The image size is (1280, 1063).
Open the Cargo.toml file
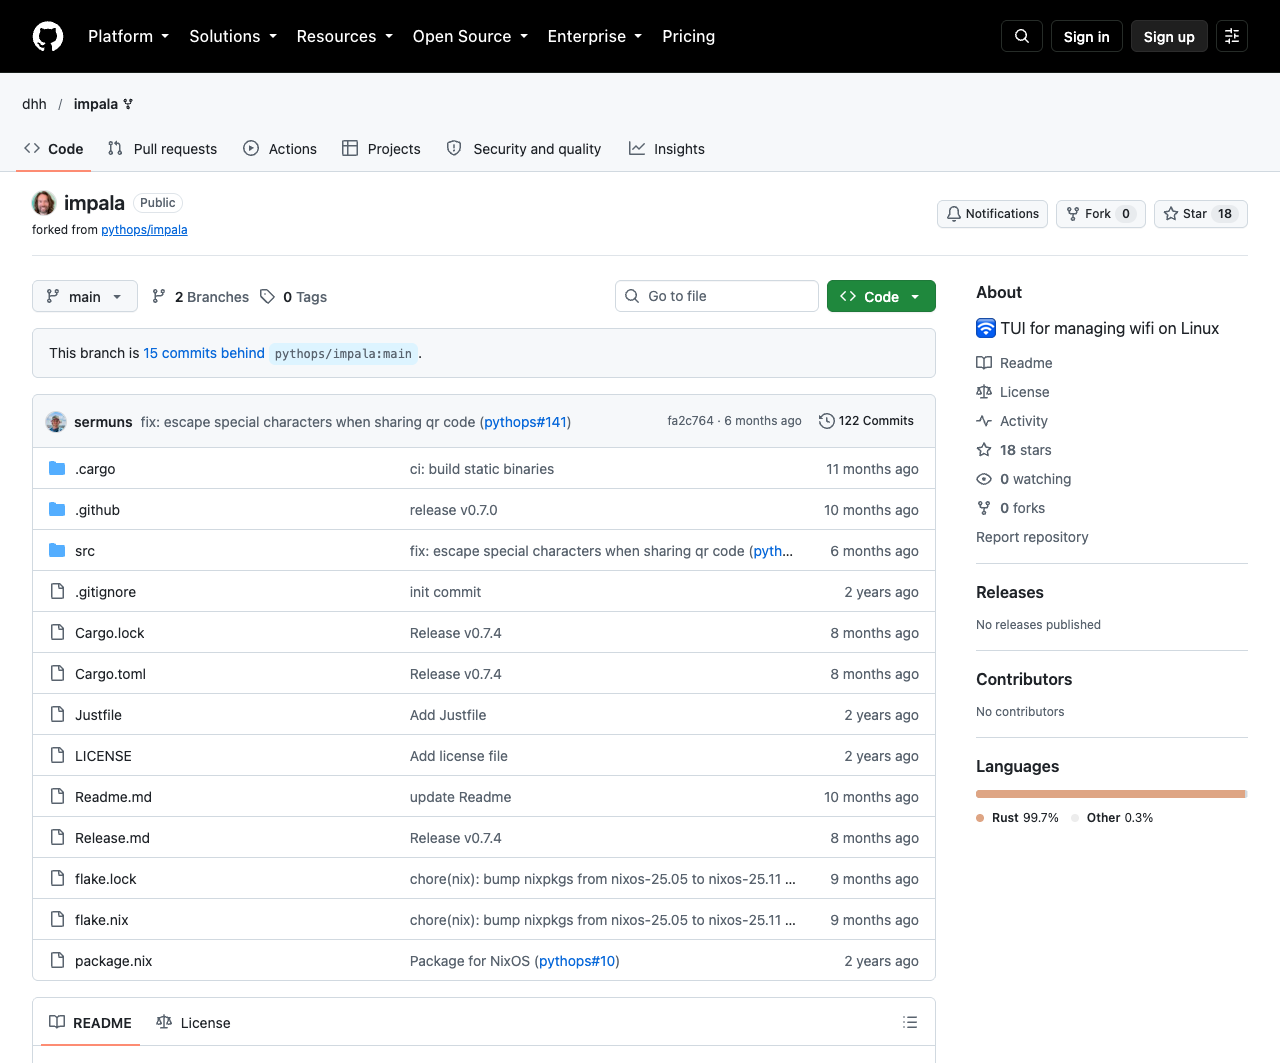110,674
